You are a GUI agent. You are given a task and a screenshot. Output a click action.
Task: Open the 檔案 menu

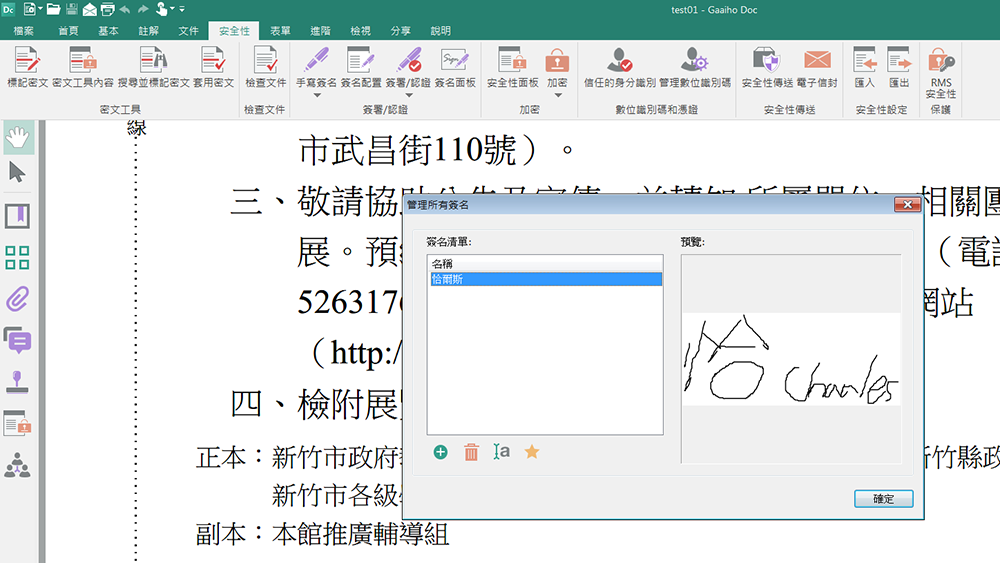tap(23, 31)
